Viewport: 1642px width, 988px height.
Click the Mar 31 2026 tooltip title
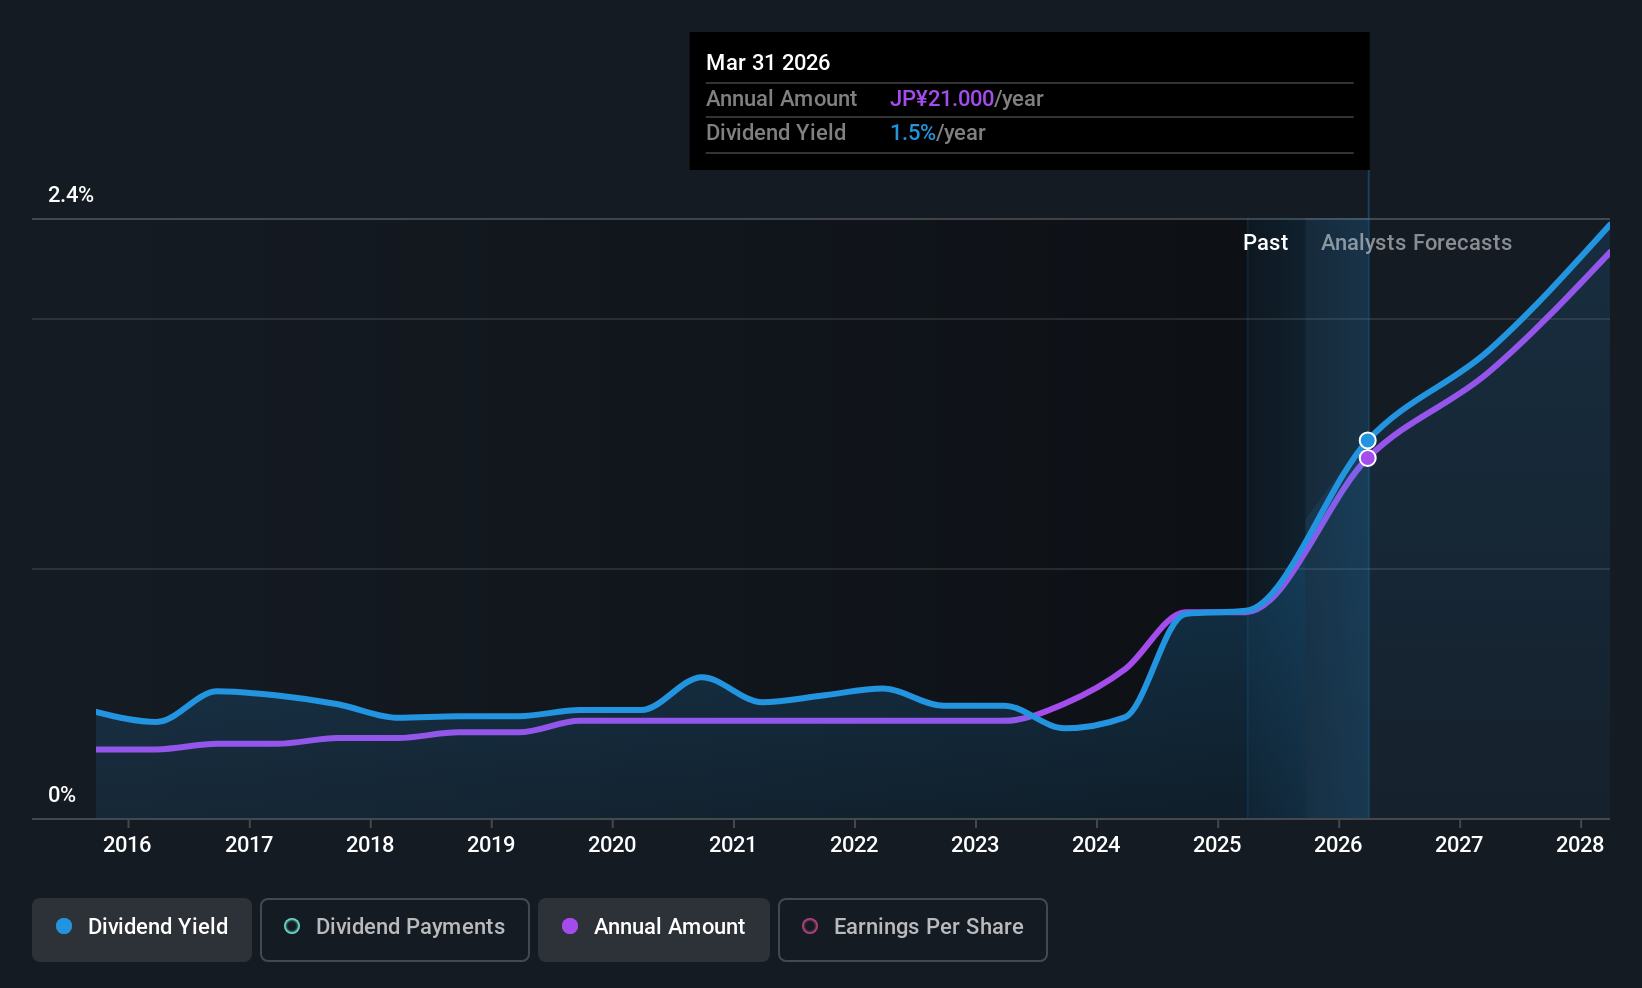click(x=768, y=62)
